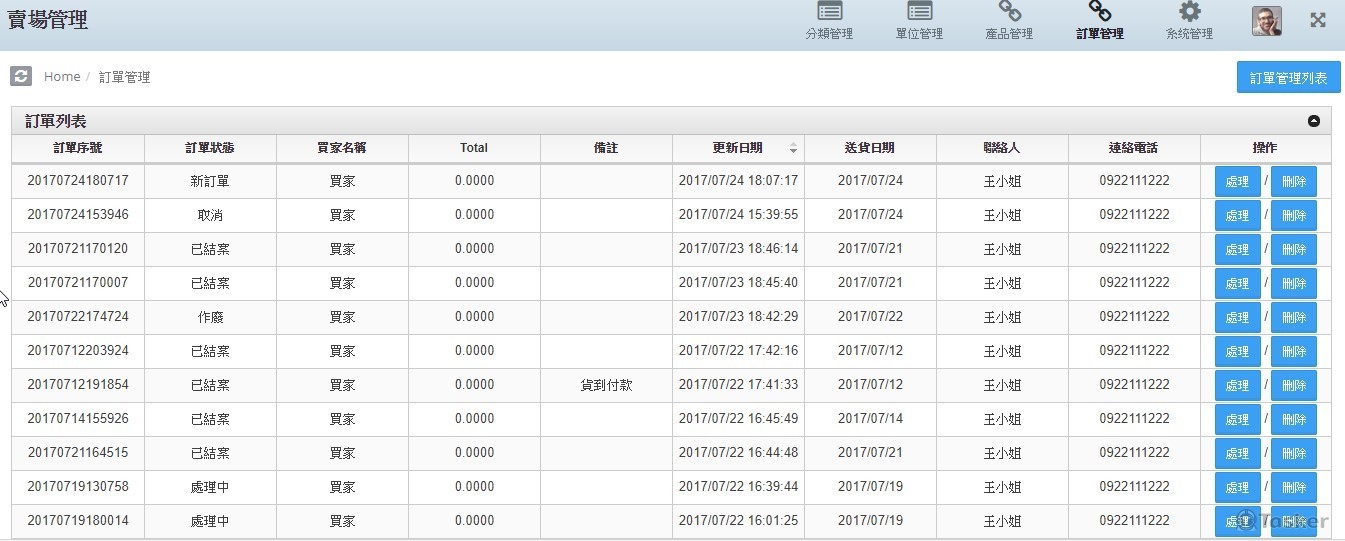Sort the table by 訂單狀態 header

point(210,148)
